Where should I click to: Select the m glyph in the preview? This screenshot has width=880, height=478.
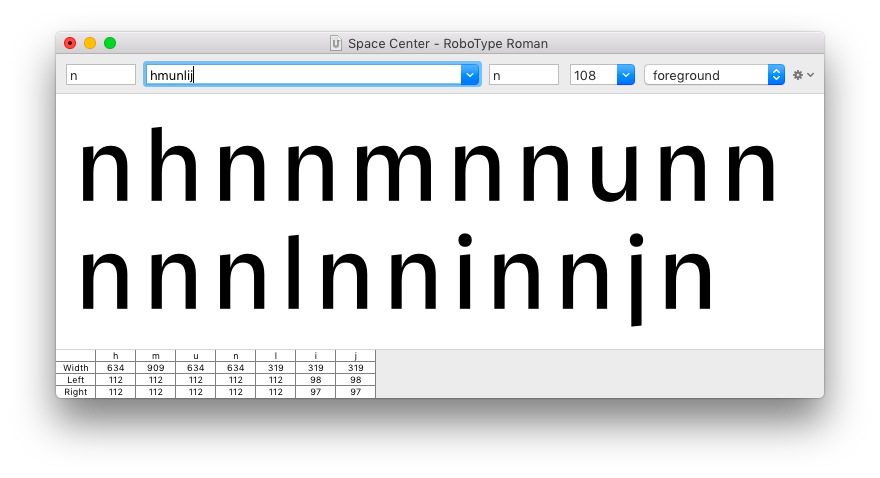pos(395,172)
